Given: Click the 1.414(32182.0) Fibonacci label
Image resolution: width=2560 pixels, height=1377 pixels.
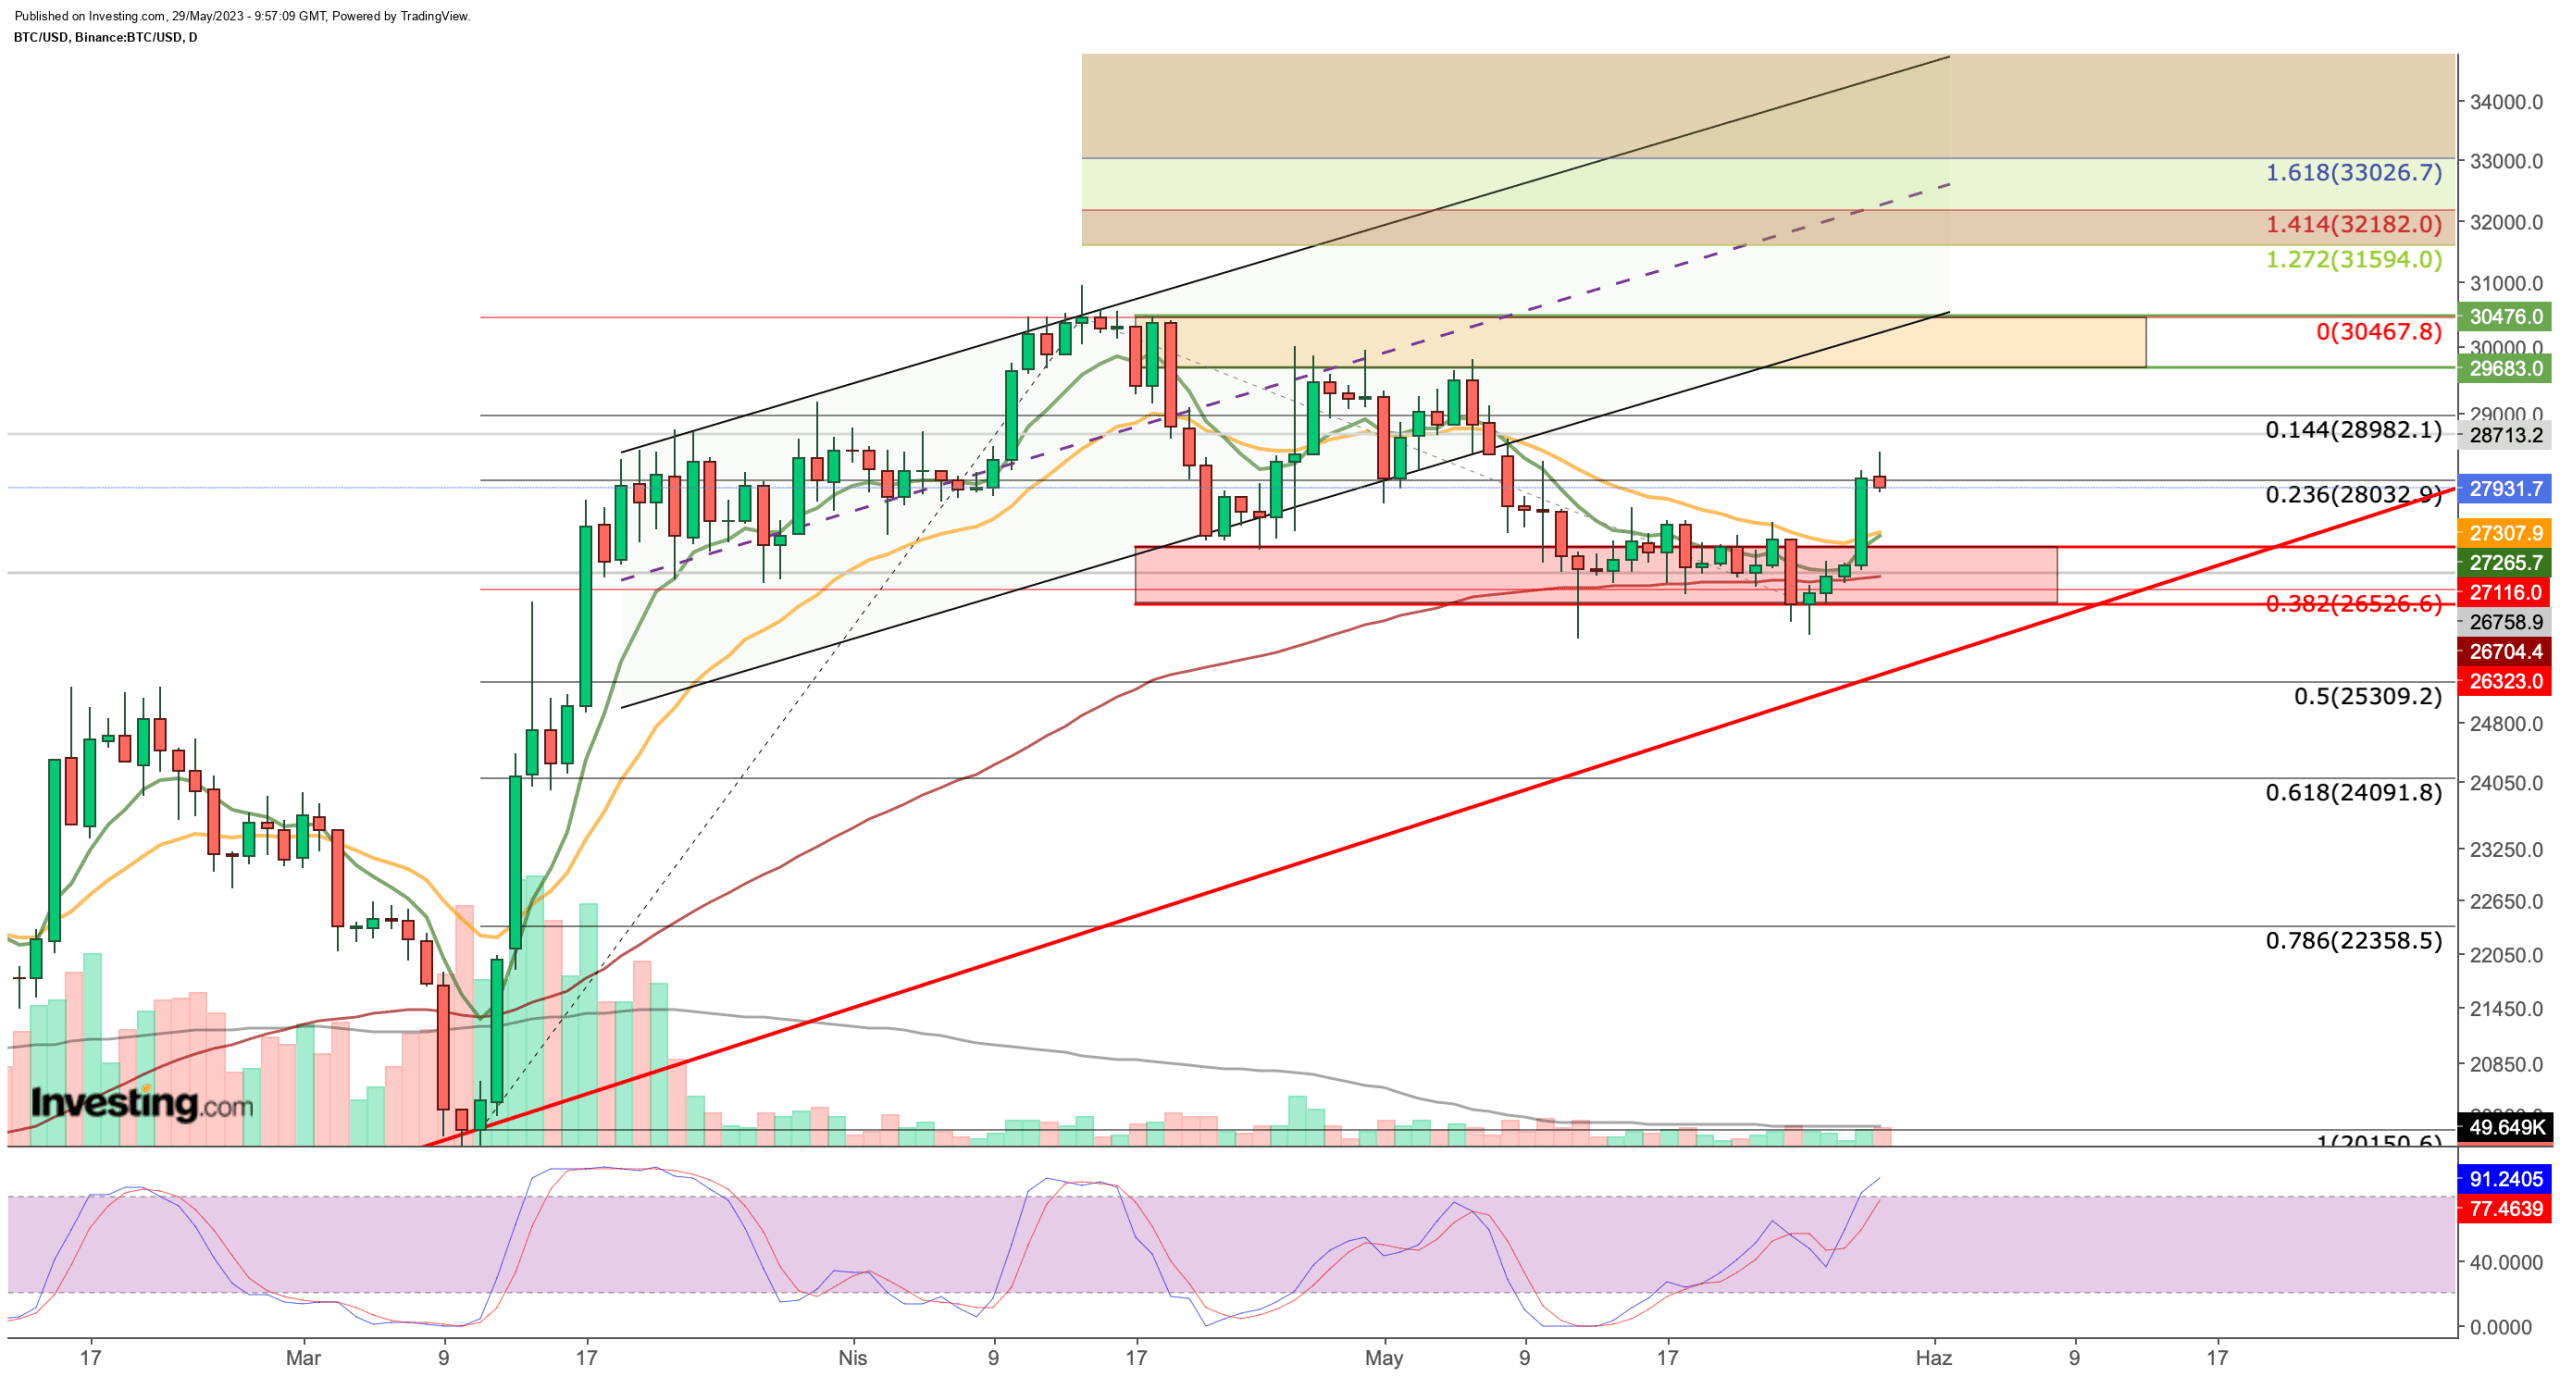Looking at the screenshot, I should (2352, 224).
